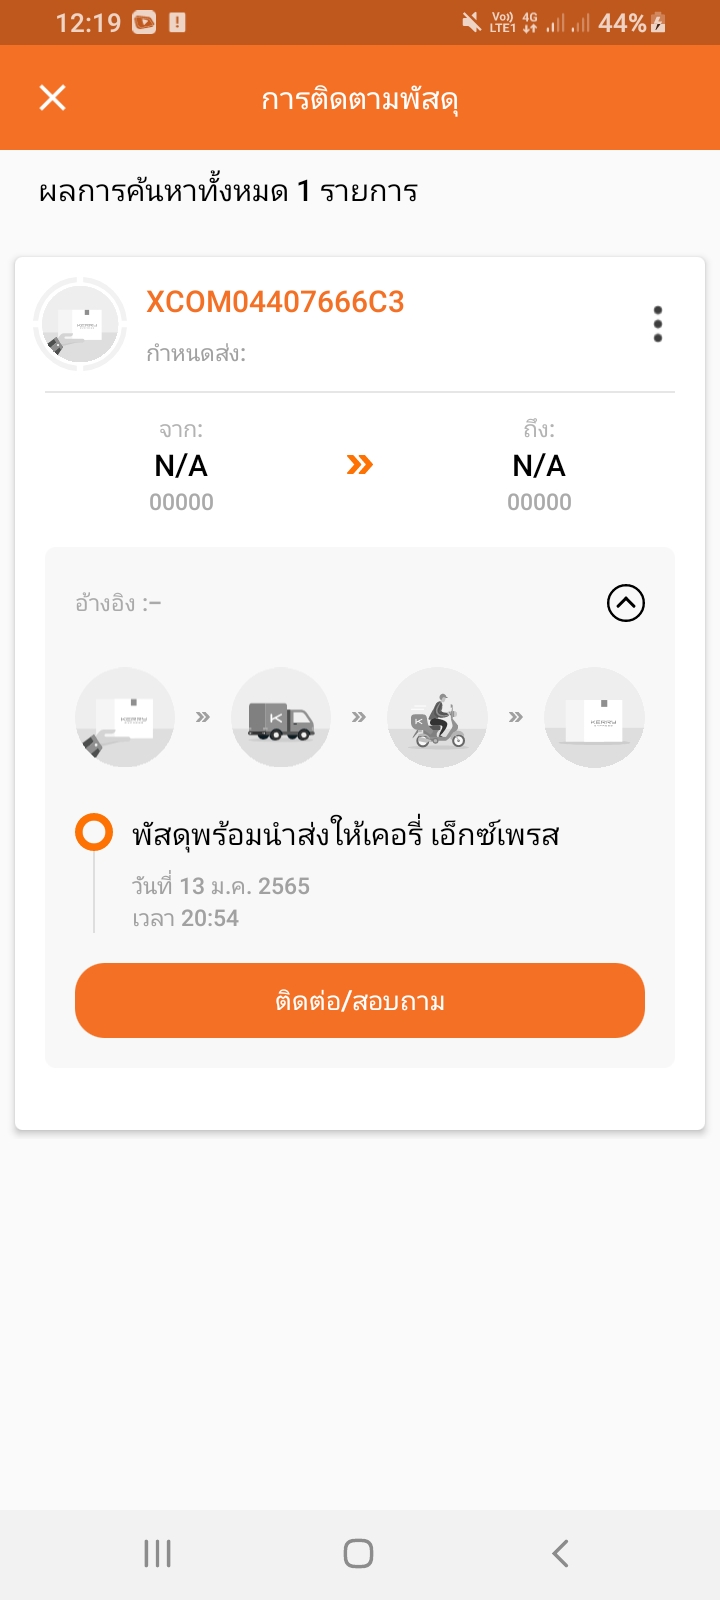This screenshot has width=720, height=1600.
Task: Tap the Android back navigation arrow
Action: [x=560, y=1553]
